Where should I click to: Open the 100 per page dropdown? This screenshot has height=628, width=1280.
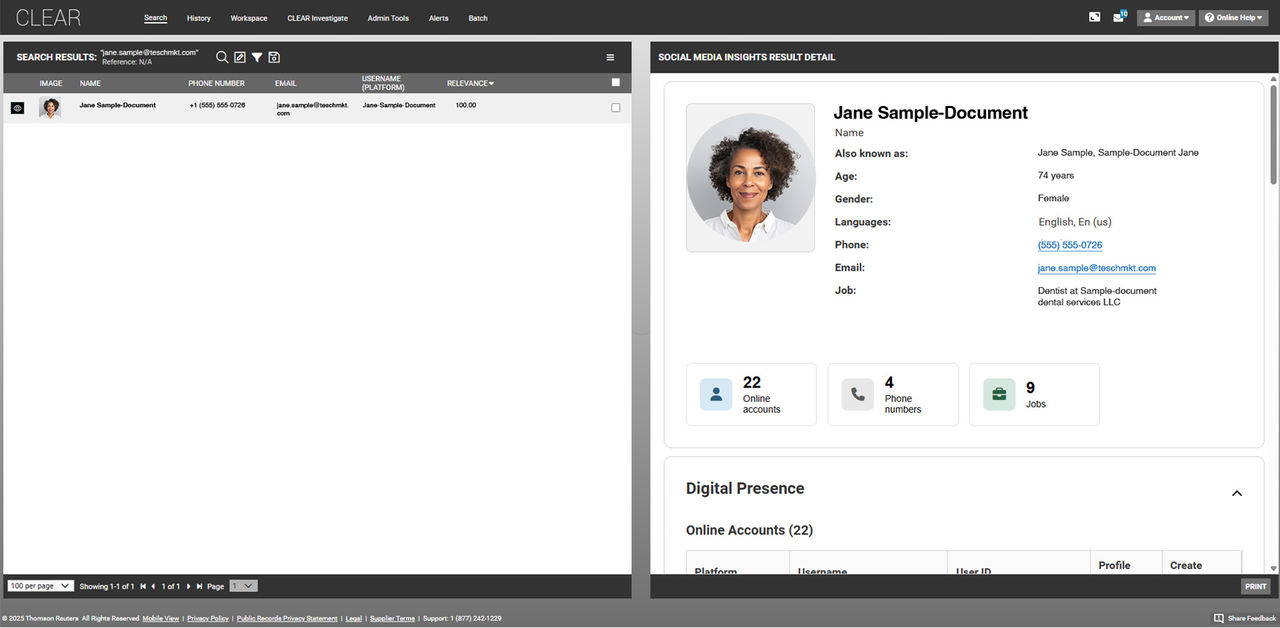(40, 586)
